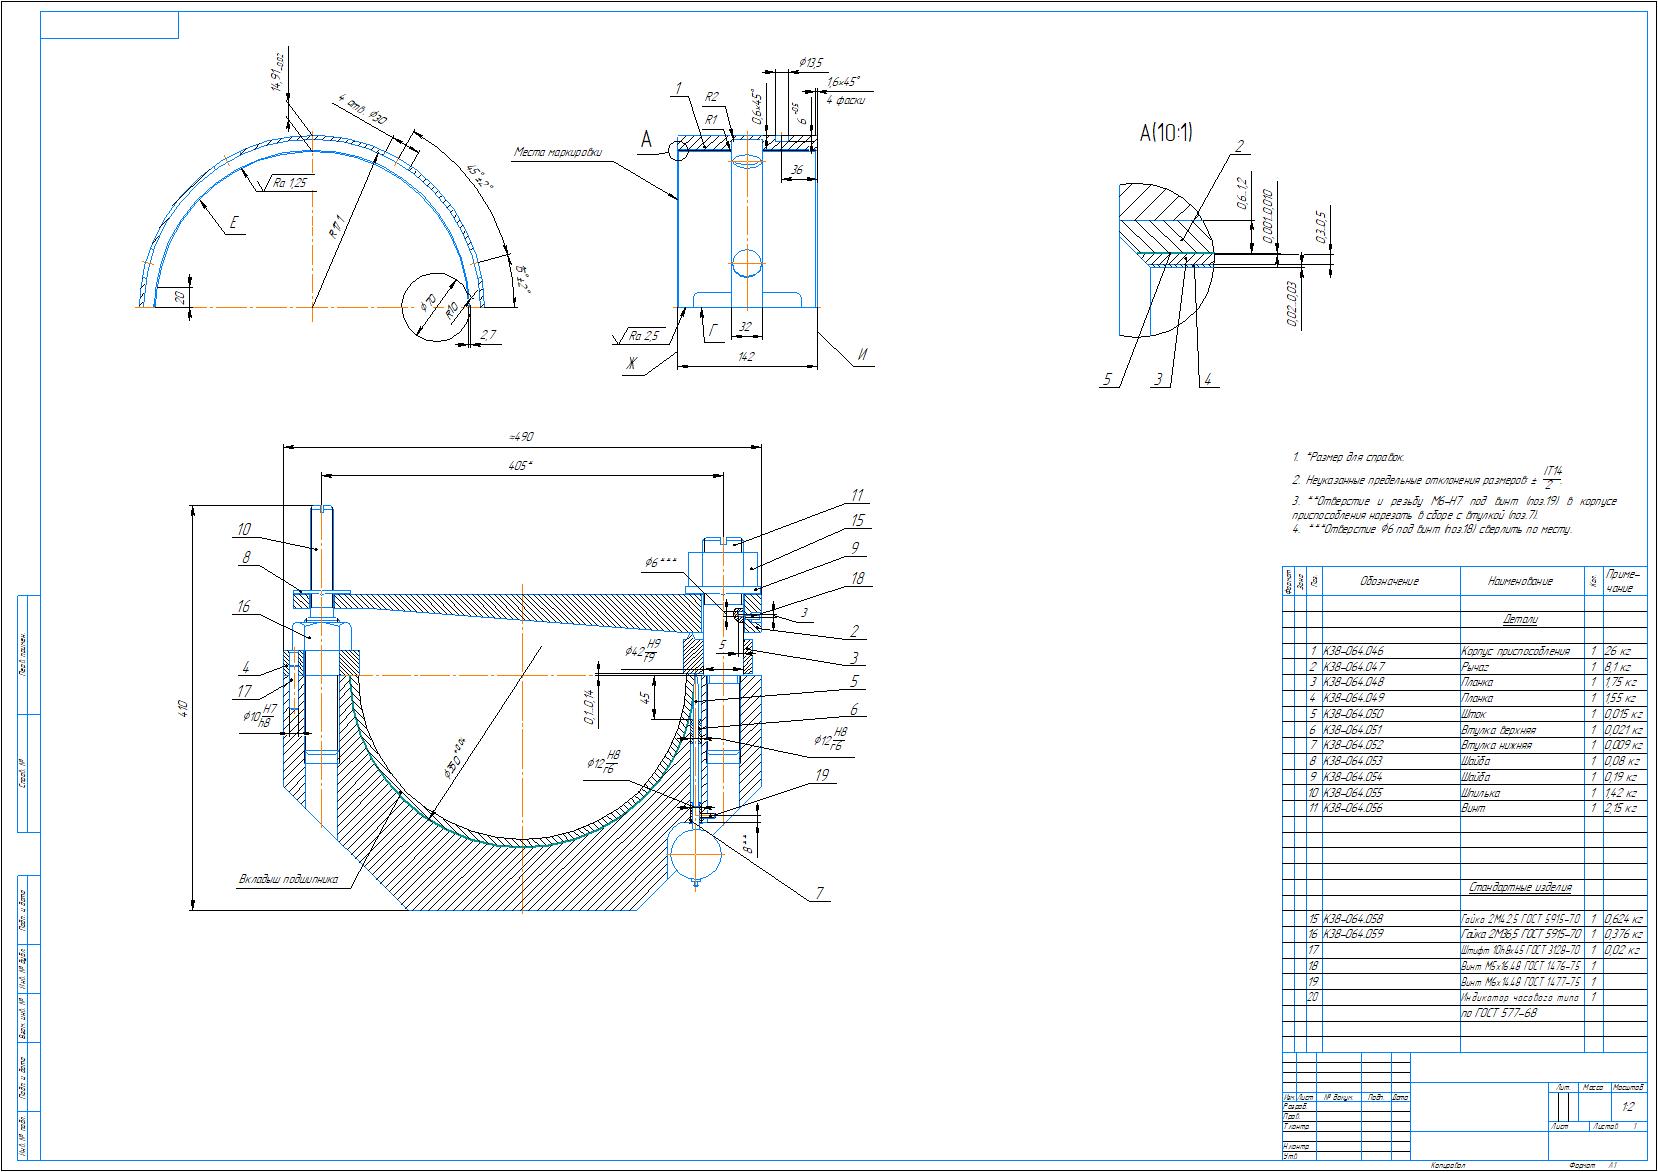The image size is (1658, 1172).
Task: Select the 142 width dimension in side view
Action: (x=745, y=357)
